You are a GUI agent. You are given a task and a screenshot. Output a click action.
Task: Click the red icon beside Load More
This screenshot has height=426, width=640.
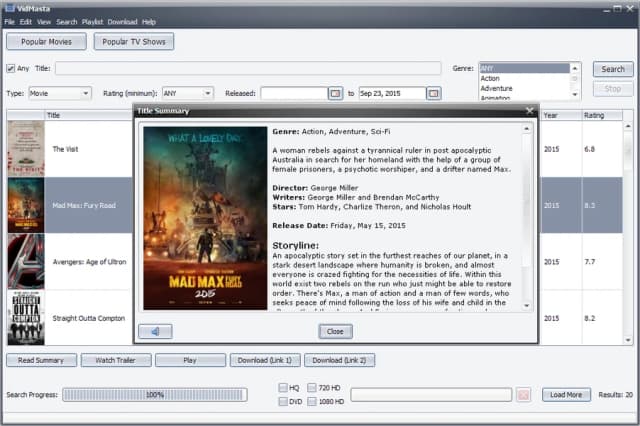pyautogui.click(x=523, y=395)
